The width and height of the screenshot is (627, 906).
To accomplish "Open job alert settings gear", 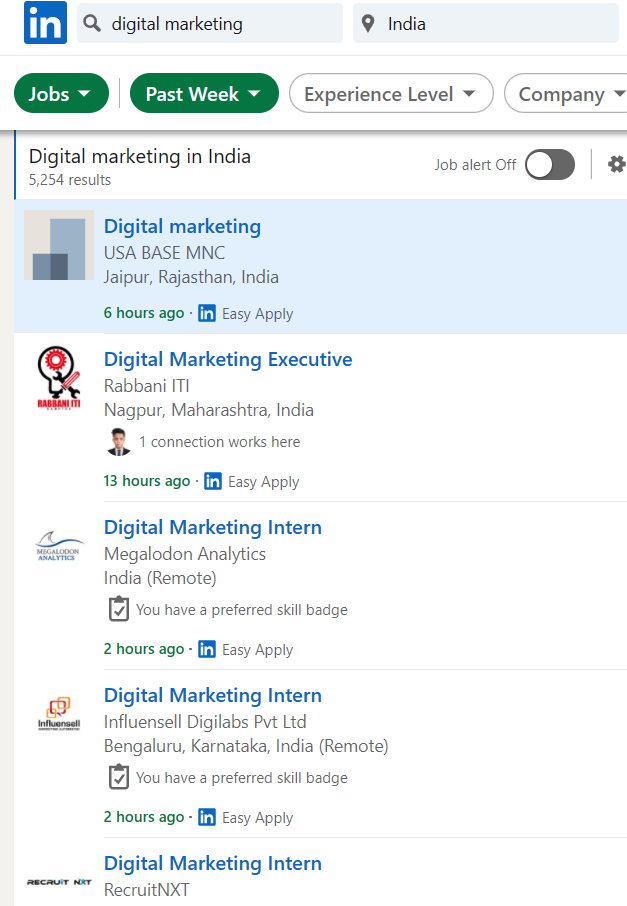I will point(616,164).
